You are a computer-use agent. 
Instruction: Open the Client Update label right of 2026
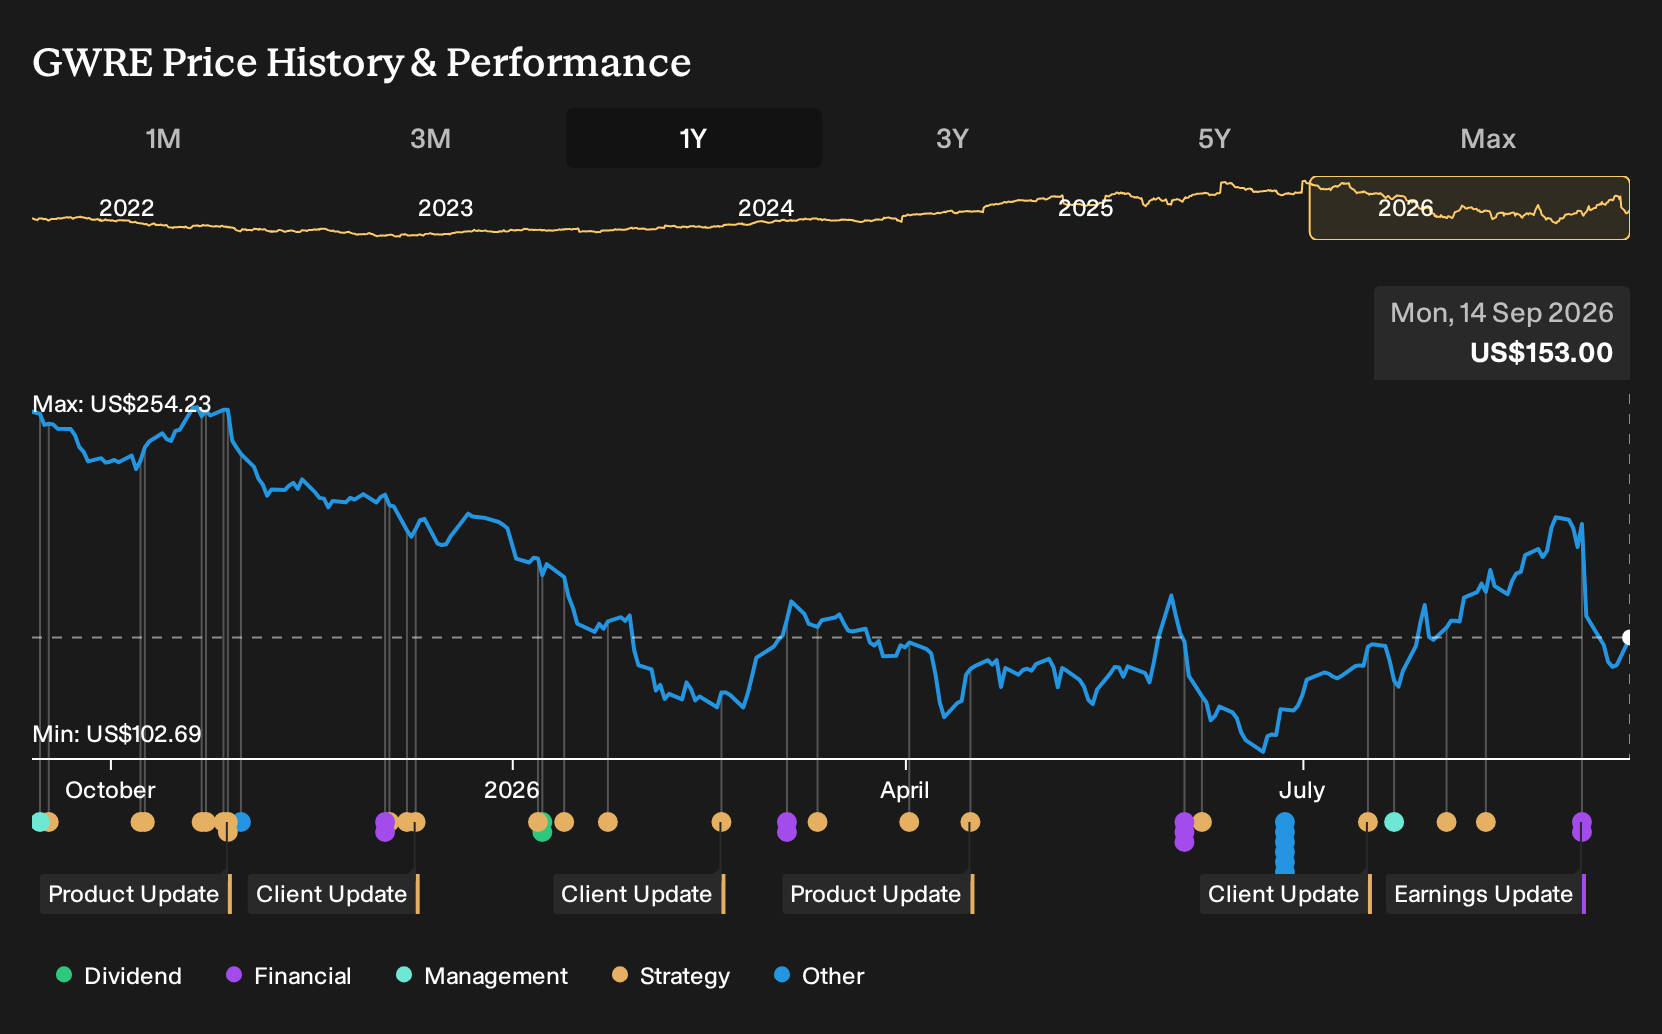(x=638, y=894)
